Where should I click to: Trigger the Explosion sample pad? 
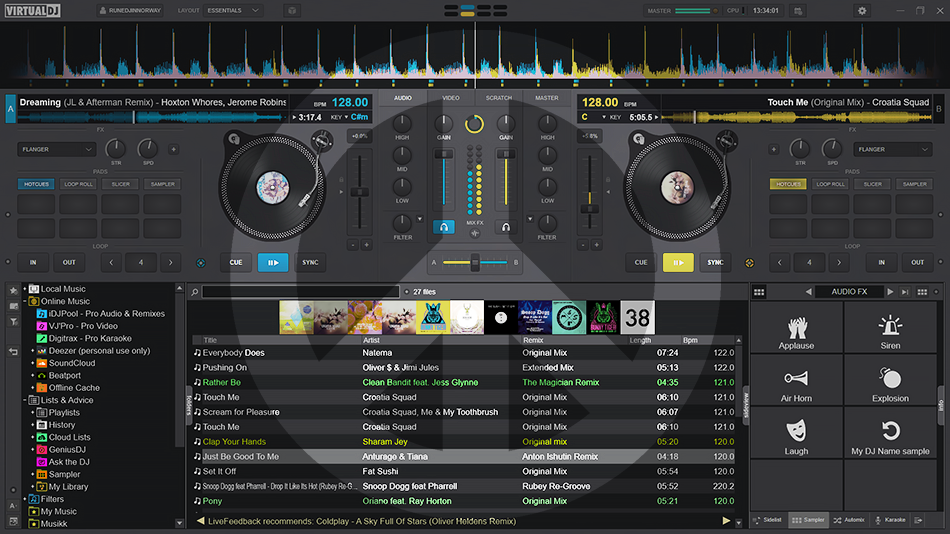(890, 384)
